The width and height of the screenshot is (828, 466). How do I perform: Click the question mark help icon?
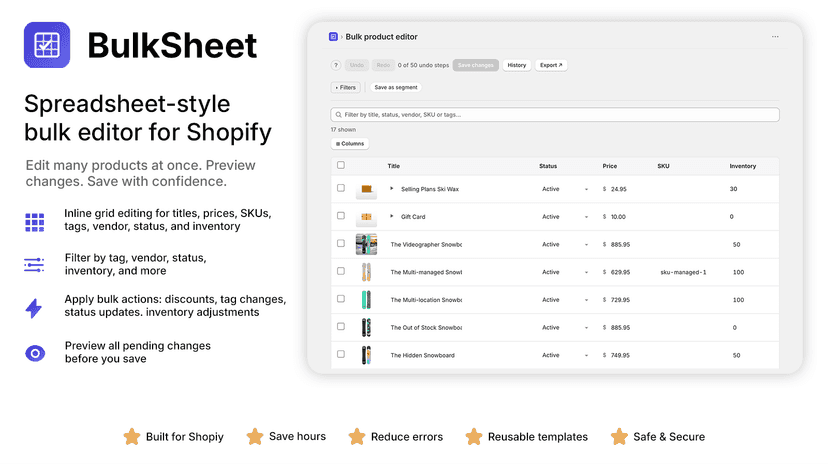(336, 65)
